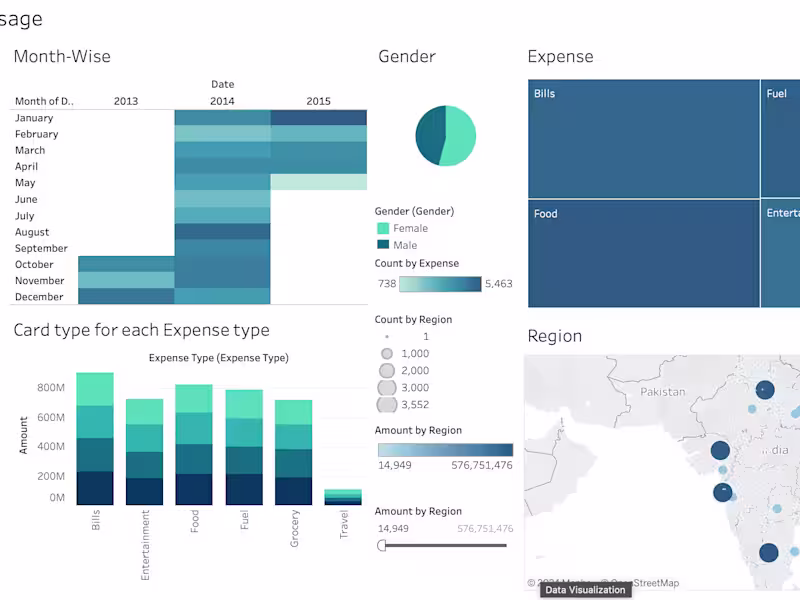Screen dimensions: 800x600
Task: Select the Fuel tile in Expense treemap
Action: (781, 138)
